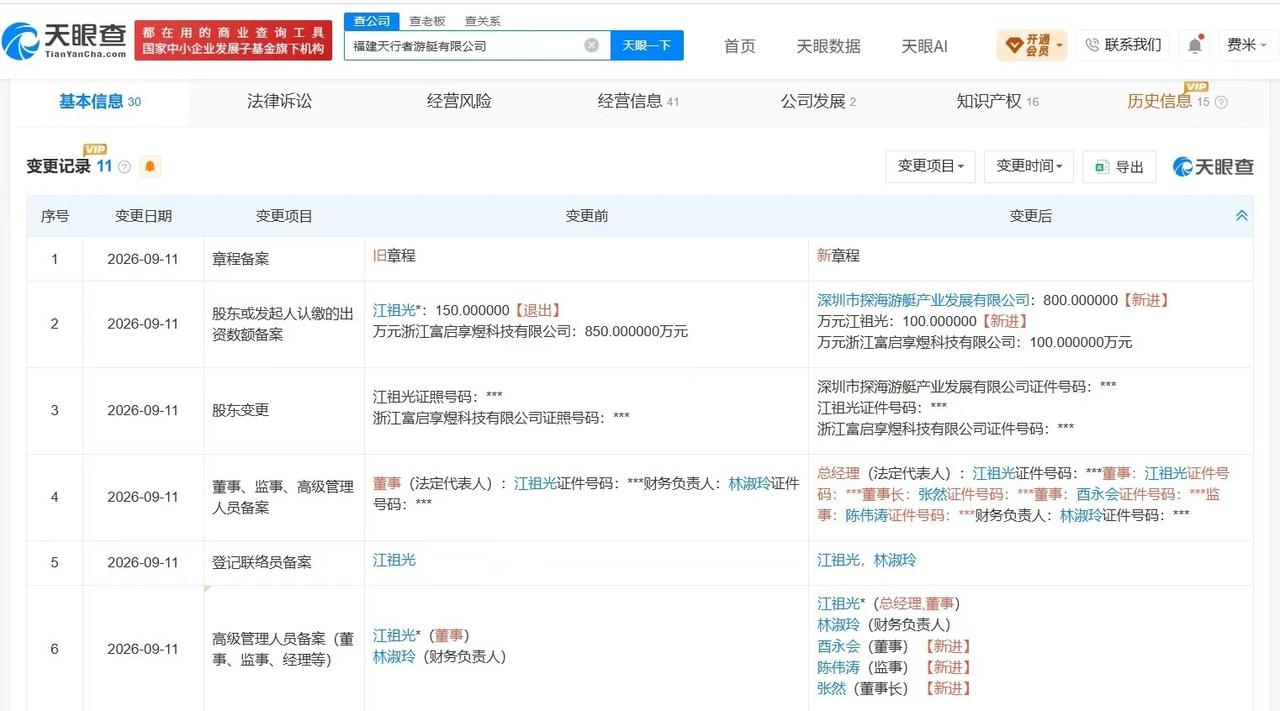Image resolution: width=1280 pixels, height=711 pixels.
Task: Switch to the 基本信息 tab
Action: pyautogui.click(x=99, y=101)
